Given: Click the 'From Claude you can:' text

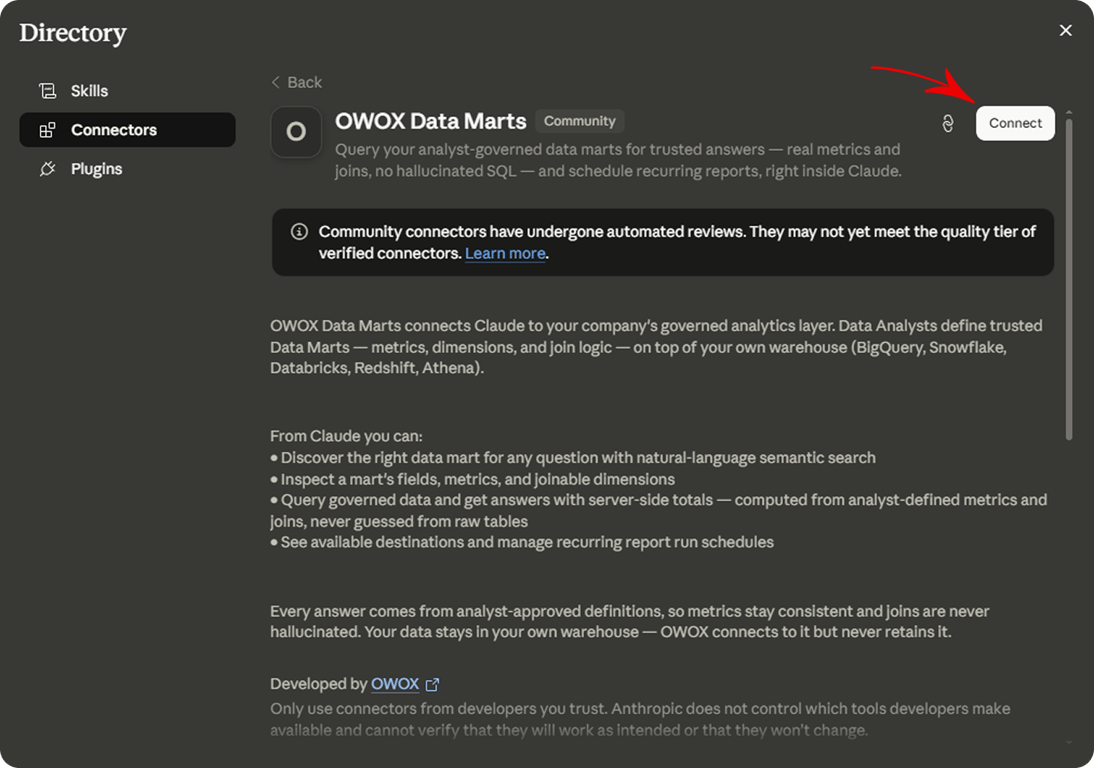Looking at the screenshot, I should click(346, 436).
